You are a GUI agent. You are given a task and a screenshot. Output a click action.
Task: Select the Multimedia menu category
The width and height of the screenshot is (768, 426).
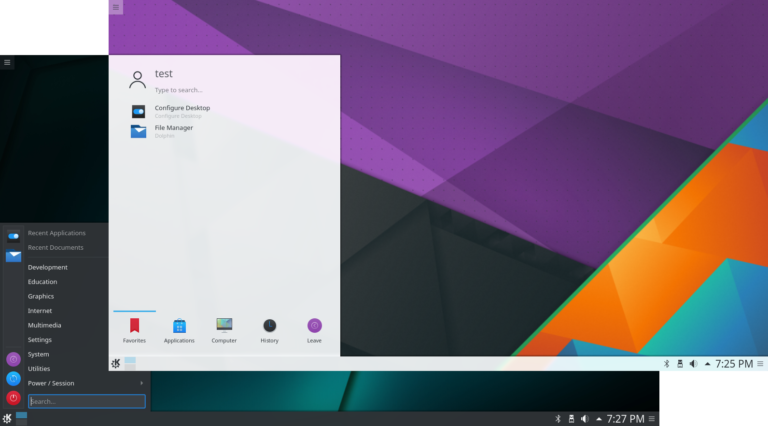tap(44, 325)
